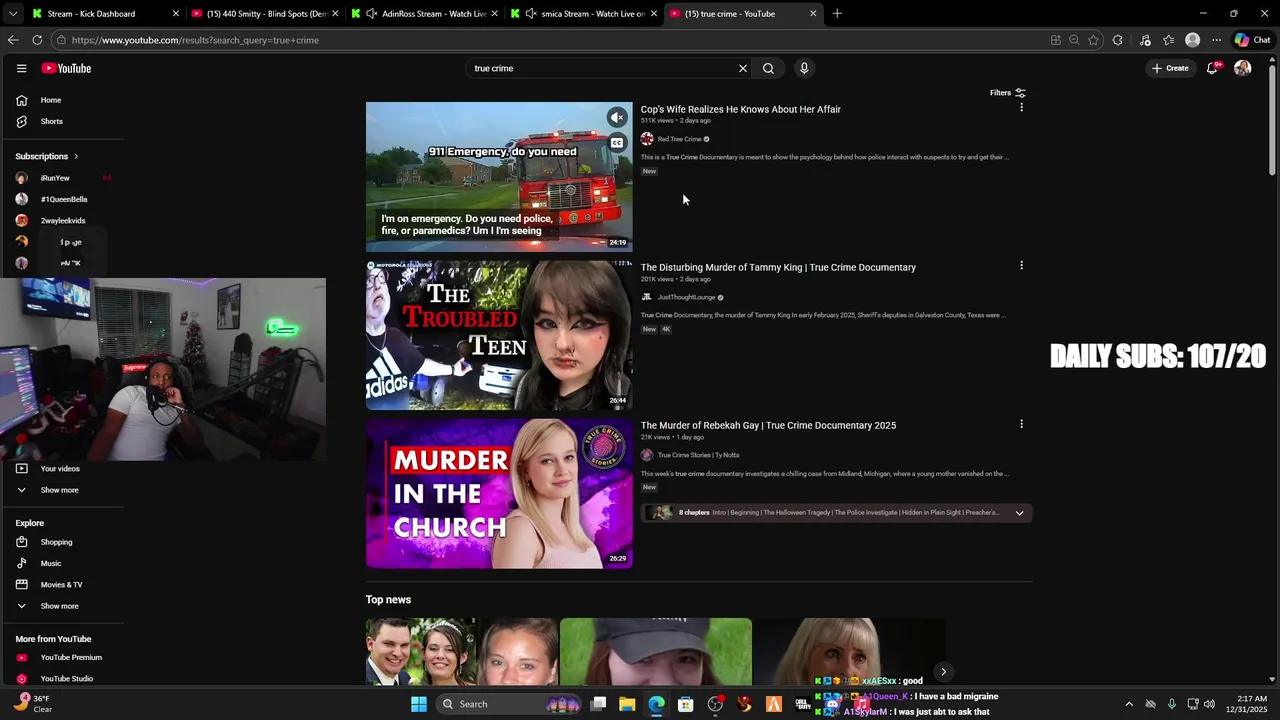
Task: Advance the Top news carousel with the arrow
Action: [x=943, y=672]
